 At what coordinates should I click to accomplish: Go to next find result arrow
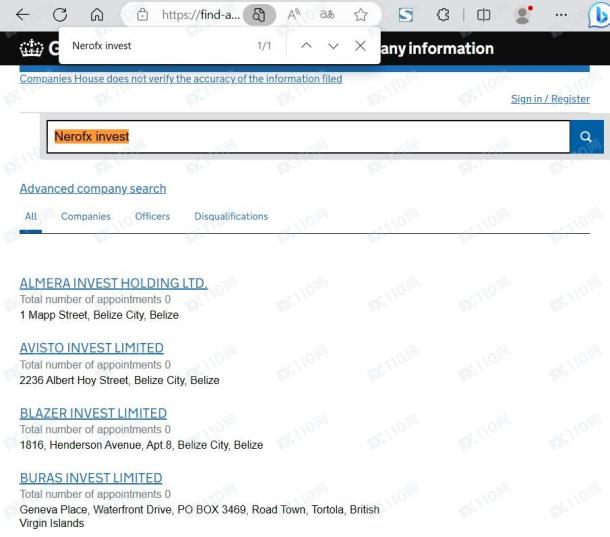point(333,46)
